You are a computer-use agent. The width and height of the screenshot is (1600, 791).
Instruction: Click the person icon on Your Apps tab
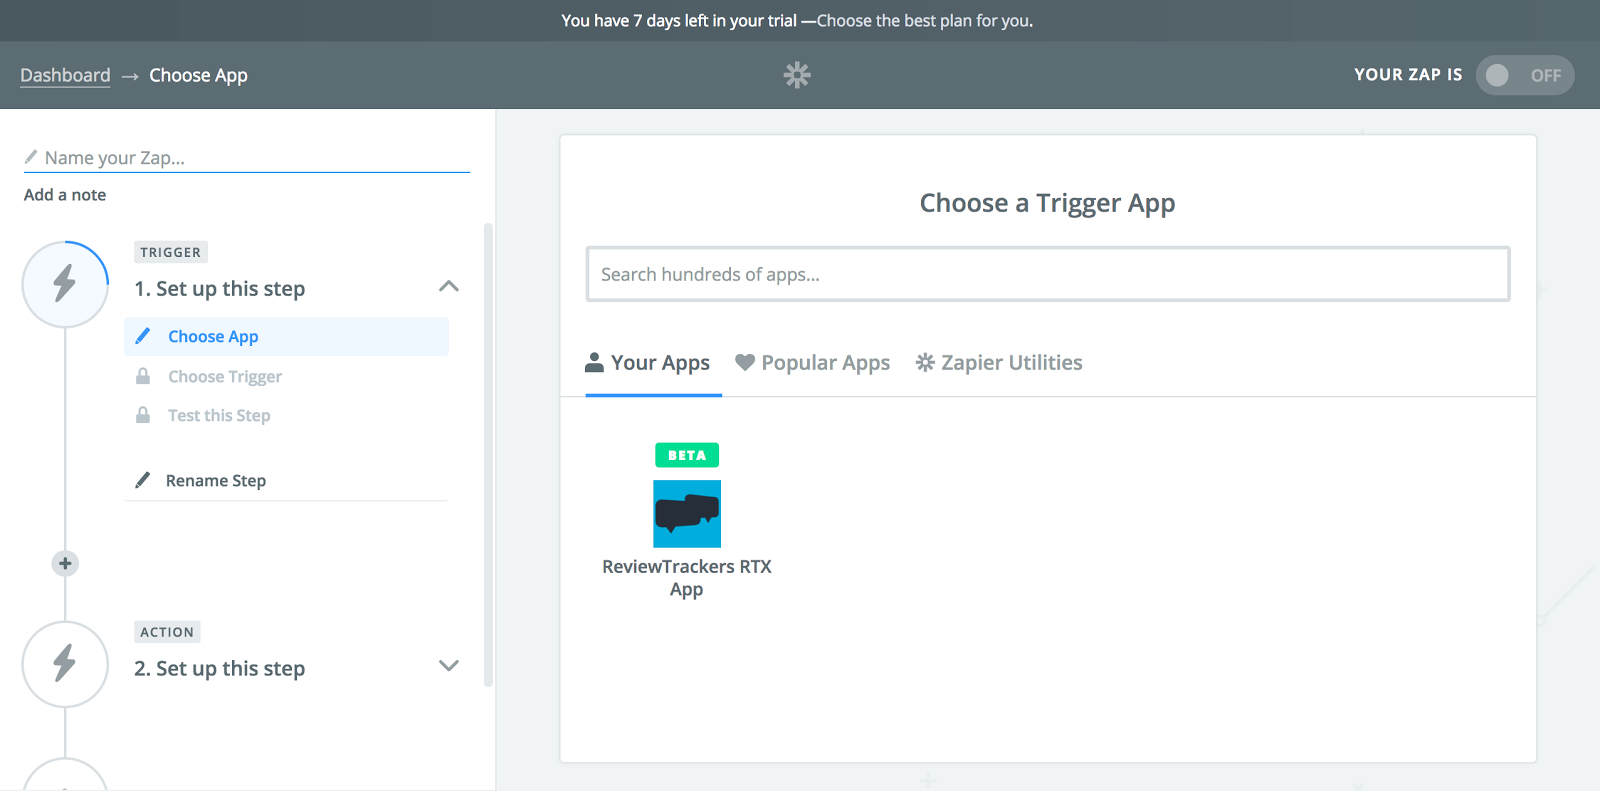click(594, 362)
